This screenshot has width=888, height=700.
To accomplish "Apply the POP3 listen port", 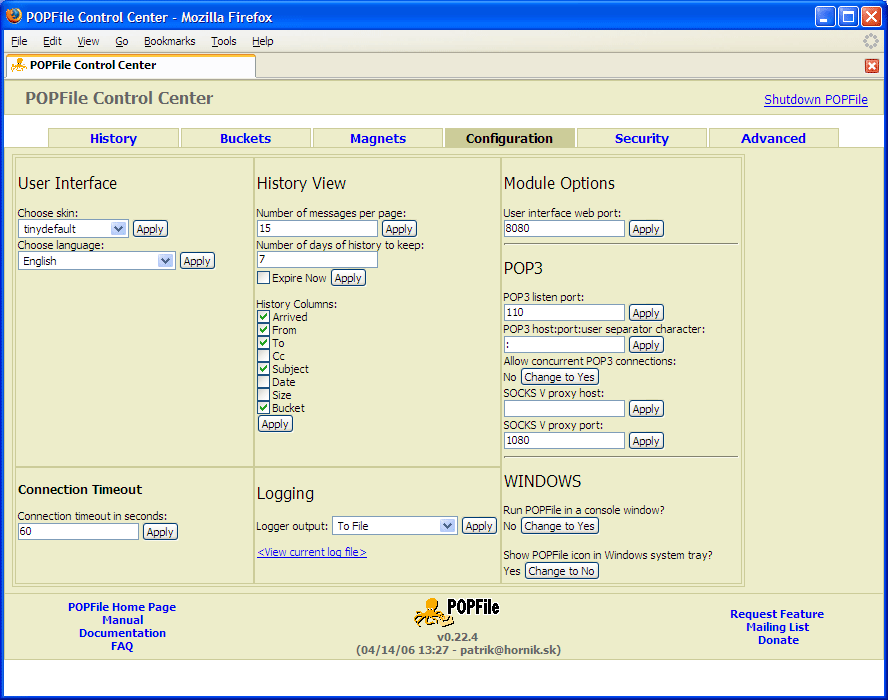I will point(646,313).
